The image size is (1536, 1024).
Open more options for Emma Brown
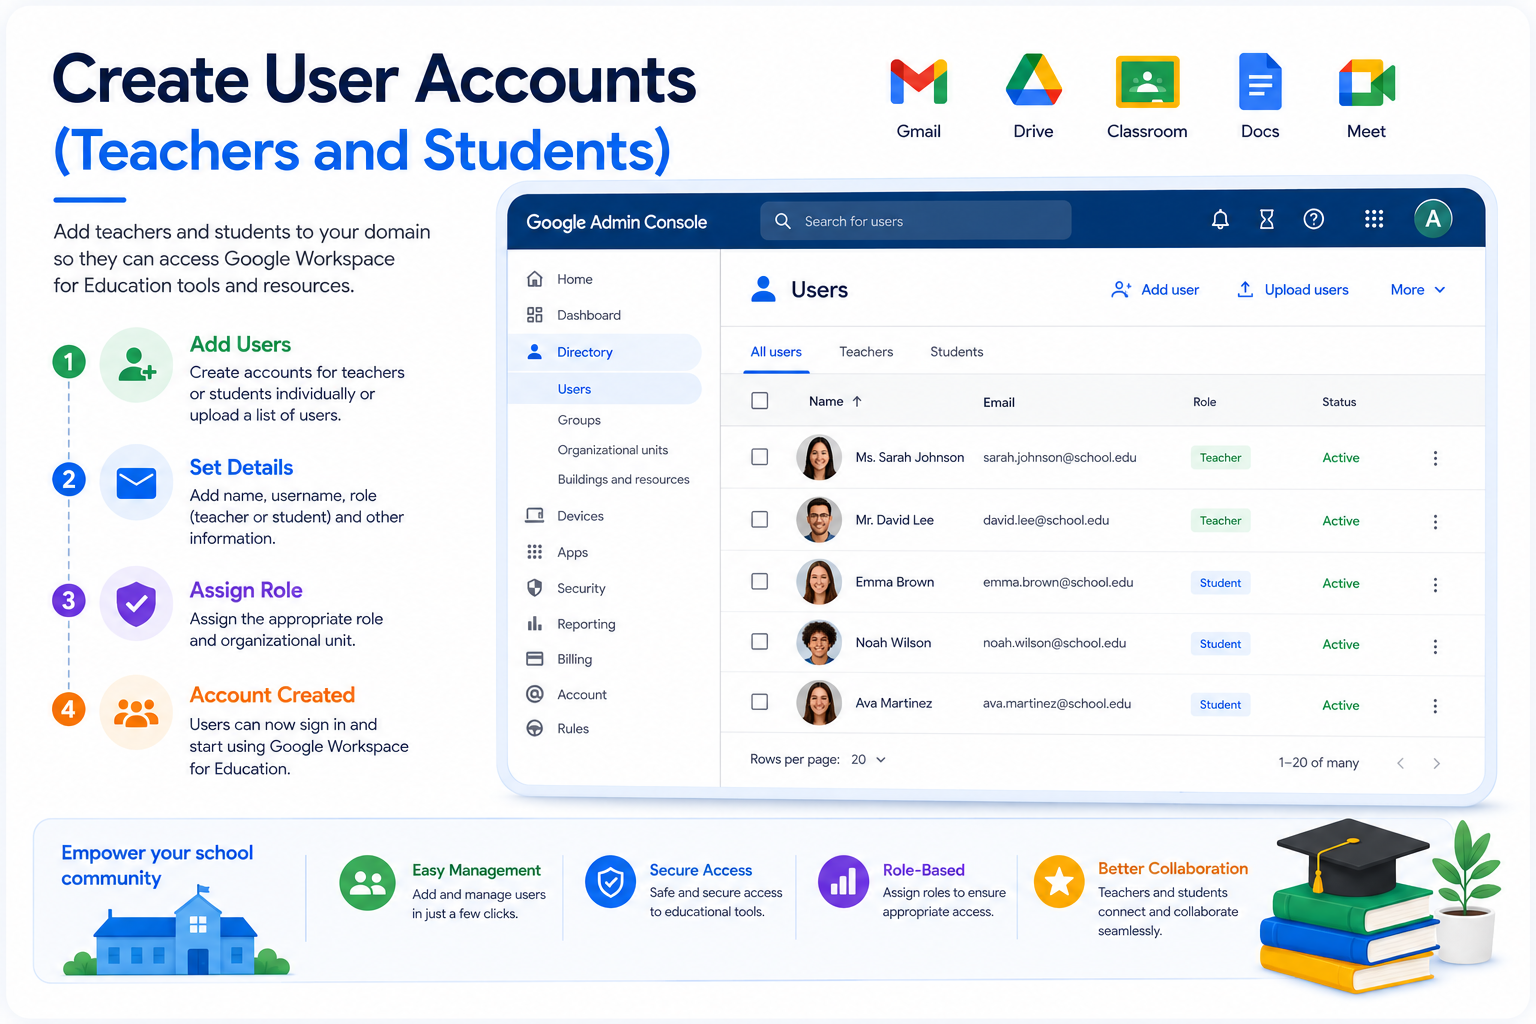coord(1435,585)
